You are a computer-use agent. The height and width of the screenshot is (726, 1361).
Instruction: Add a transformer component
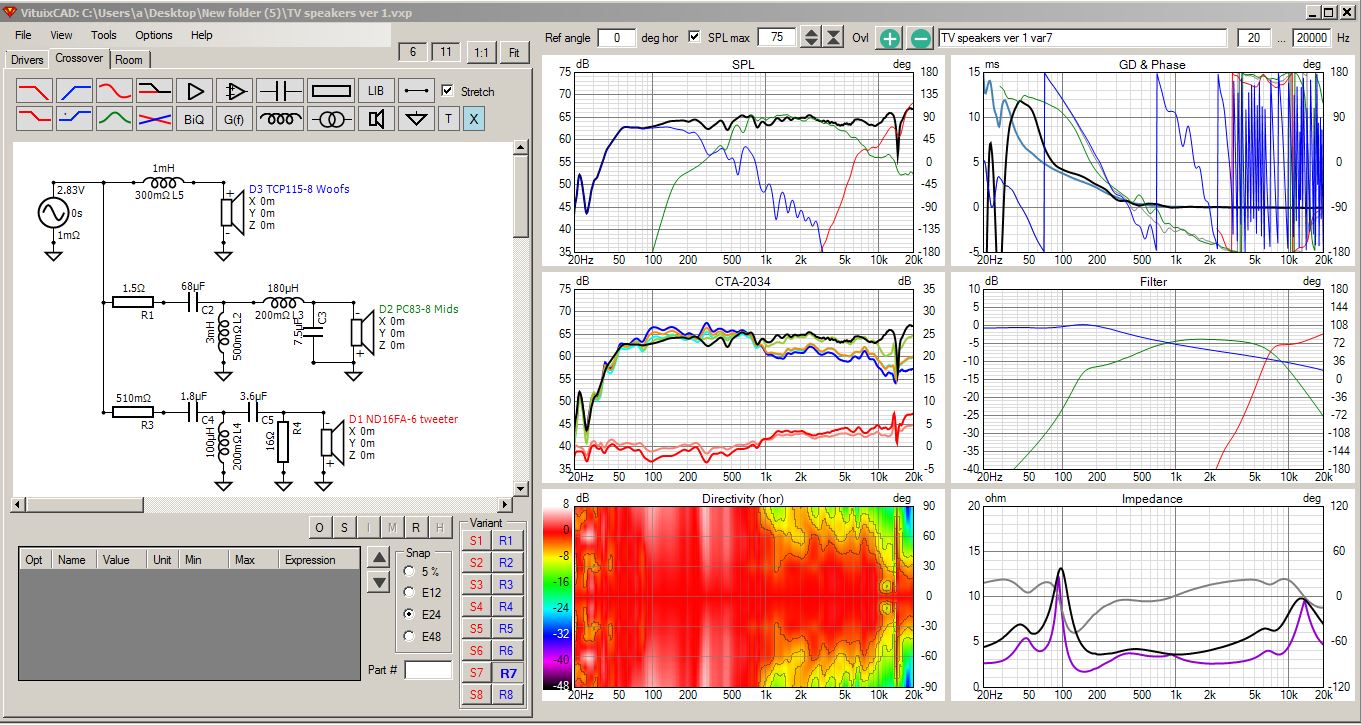pos(331,119)
